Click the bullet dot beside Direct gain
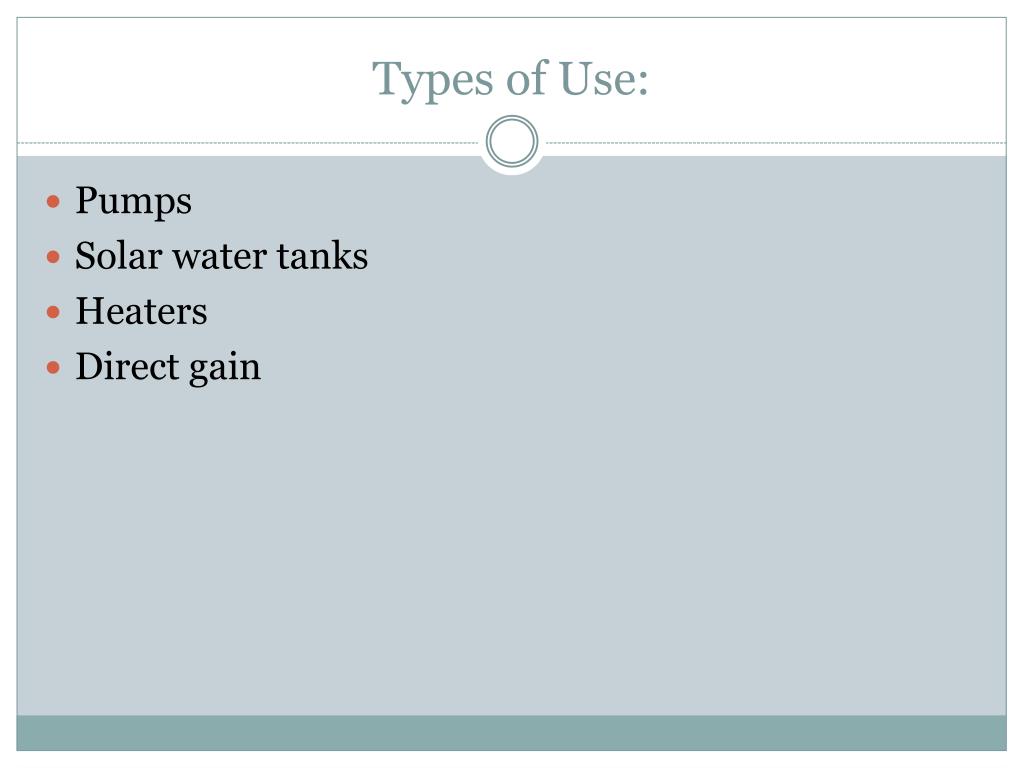Screen dimensions: 1024x768 click(x=54, y=367)
